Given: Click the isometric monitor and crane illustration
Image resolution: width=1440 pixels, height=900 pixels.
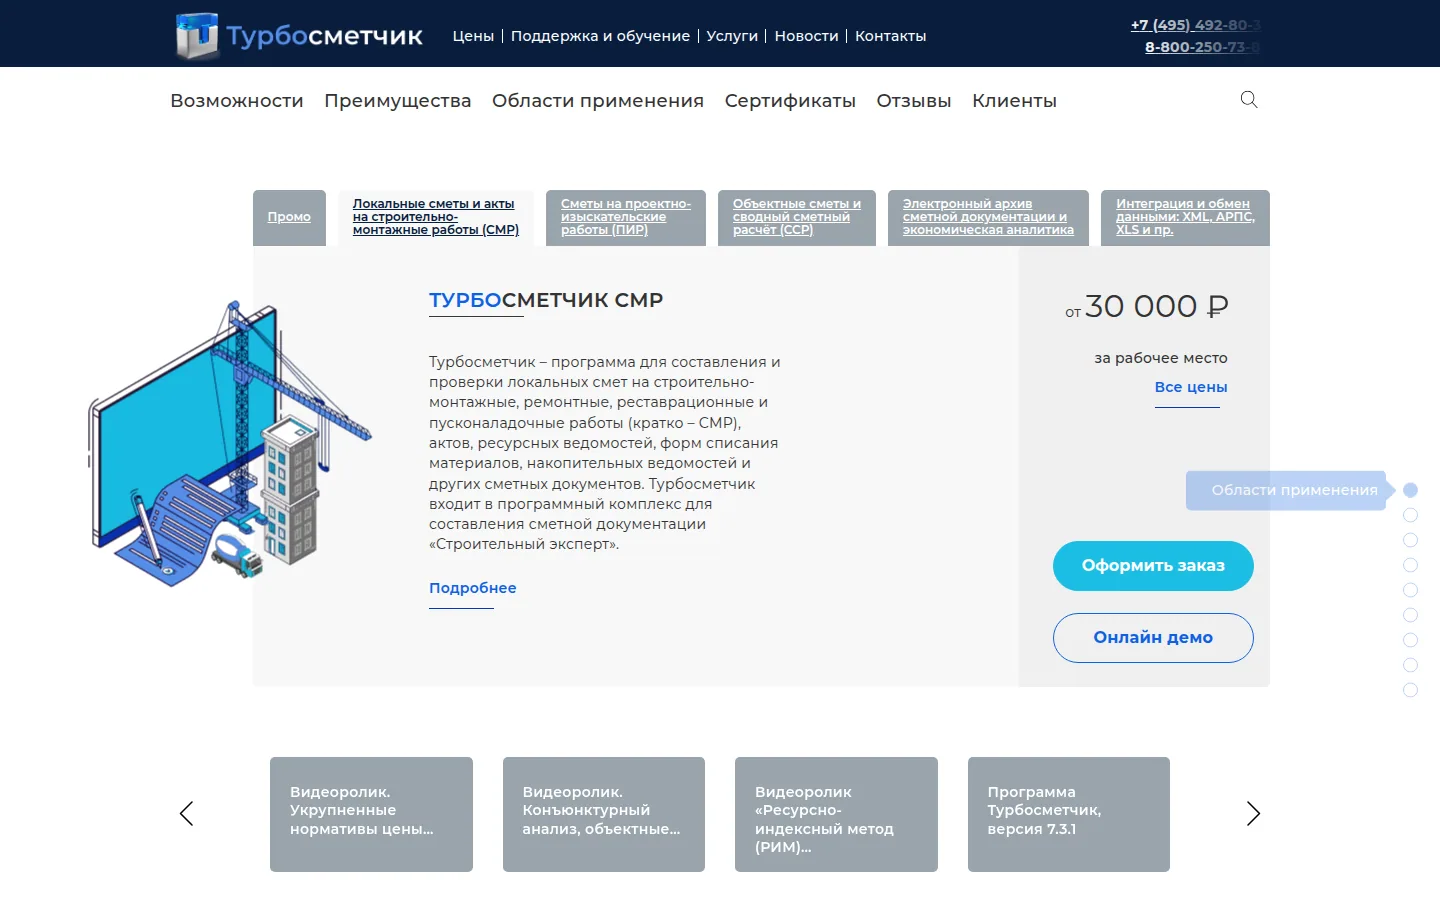Looking at the screenshot, I should pyautogui.click(x=230, y=443).
